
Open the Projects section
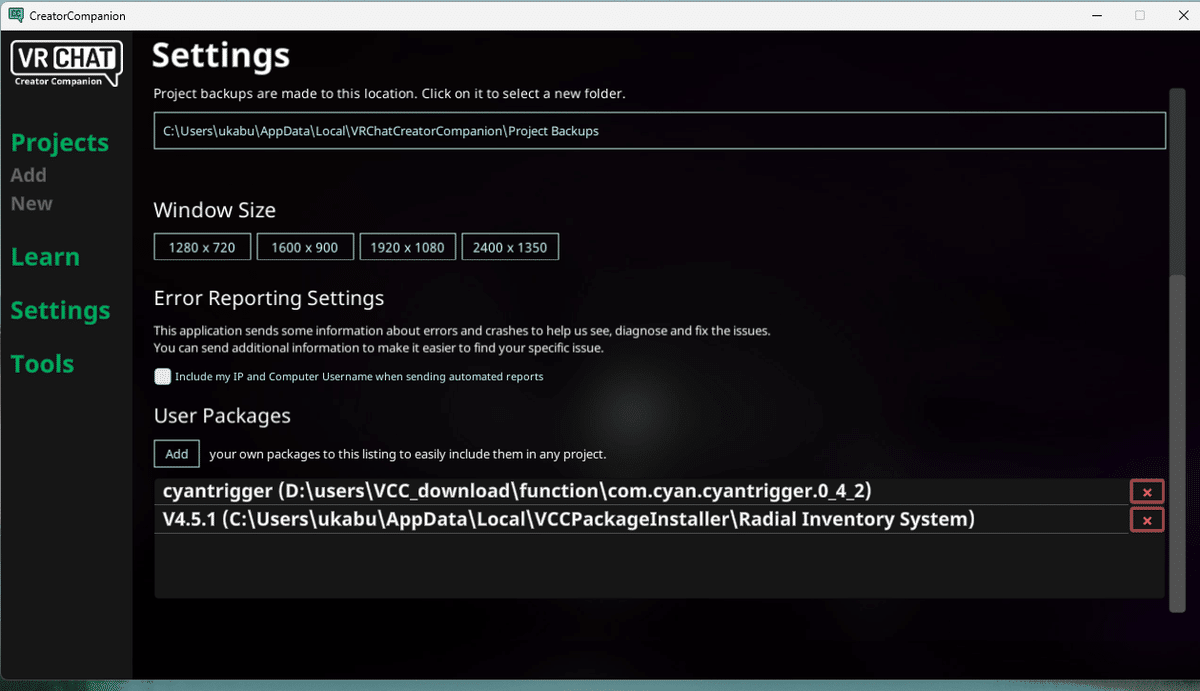click(59, 143)
